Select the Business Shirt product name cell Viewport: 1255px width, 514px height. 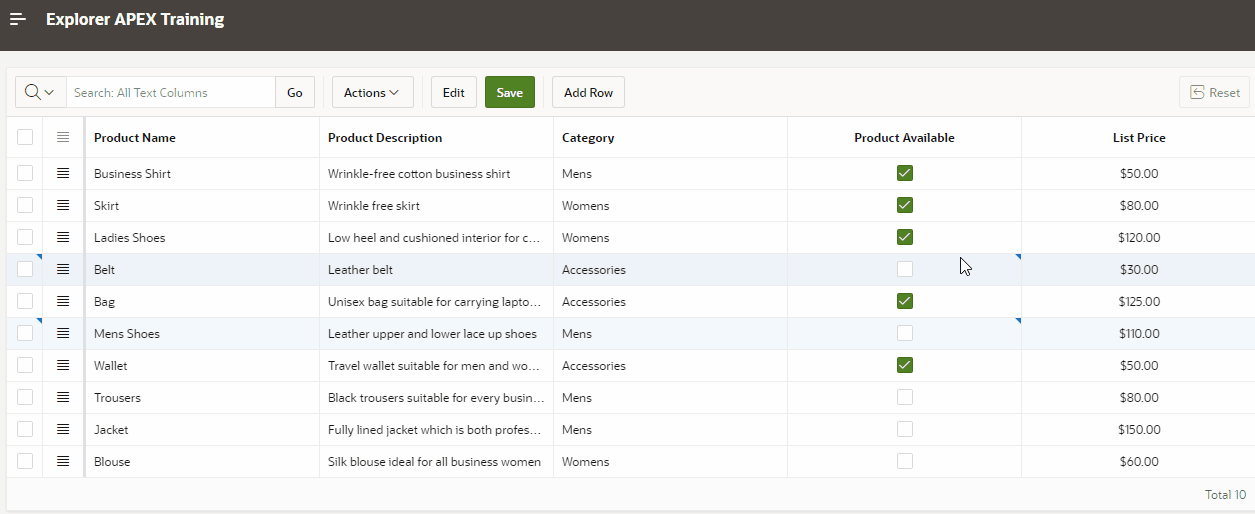tap(203, 173)
